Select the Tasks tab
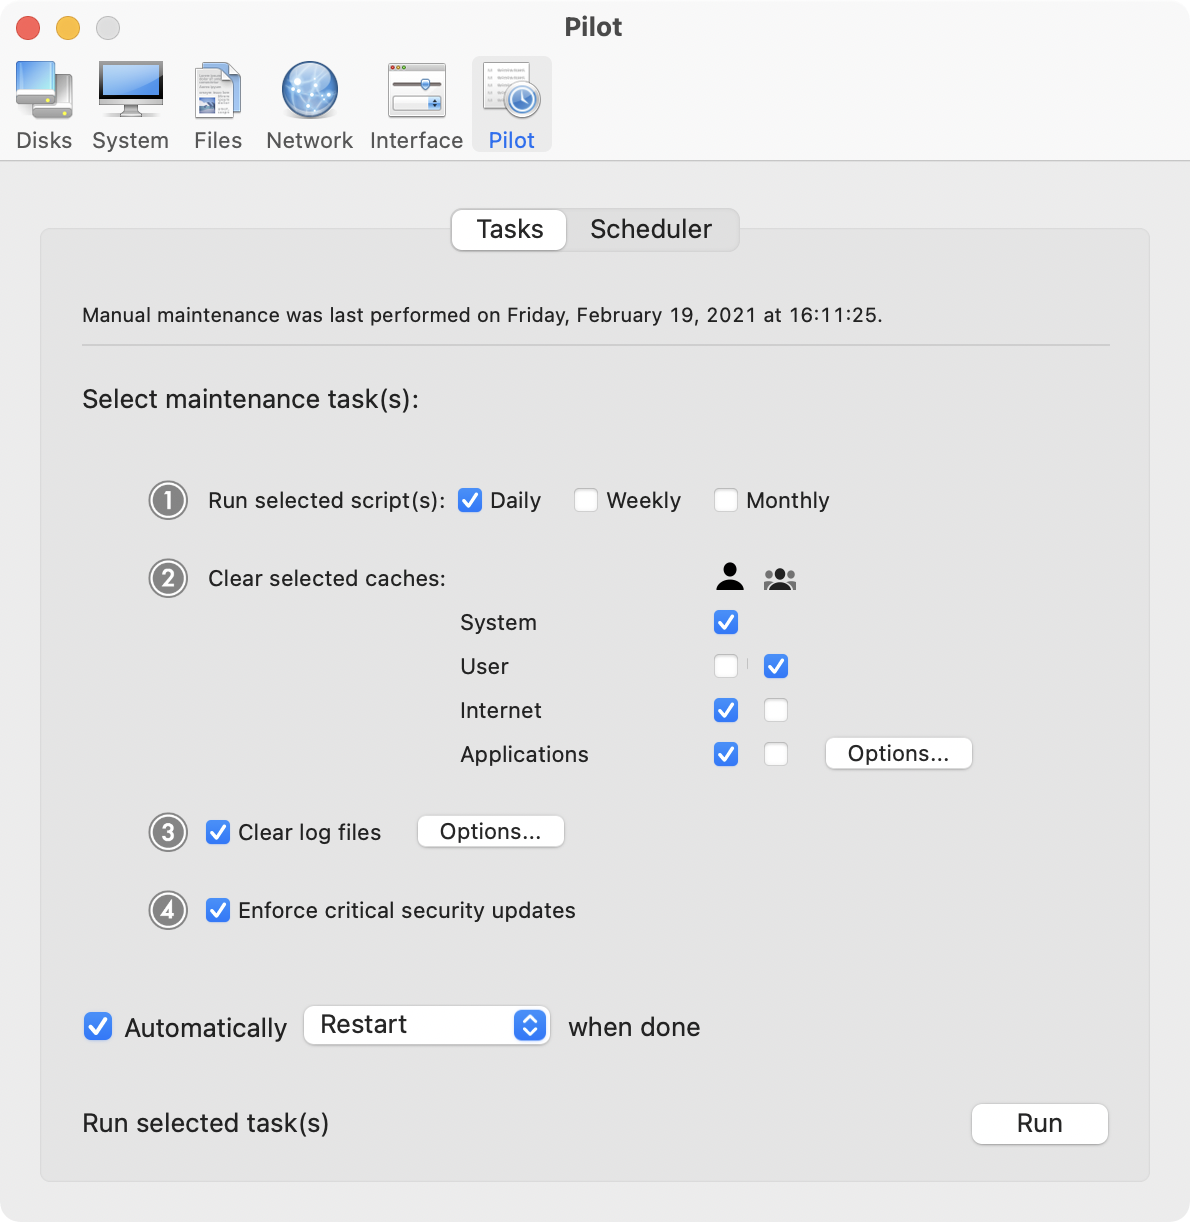 (x=510, y=229)
